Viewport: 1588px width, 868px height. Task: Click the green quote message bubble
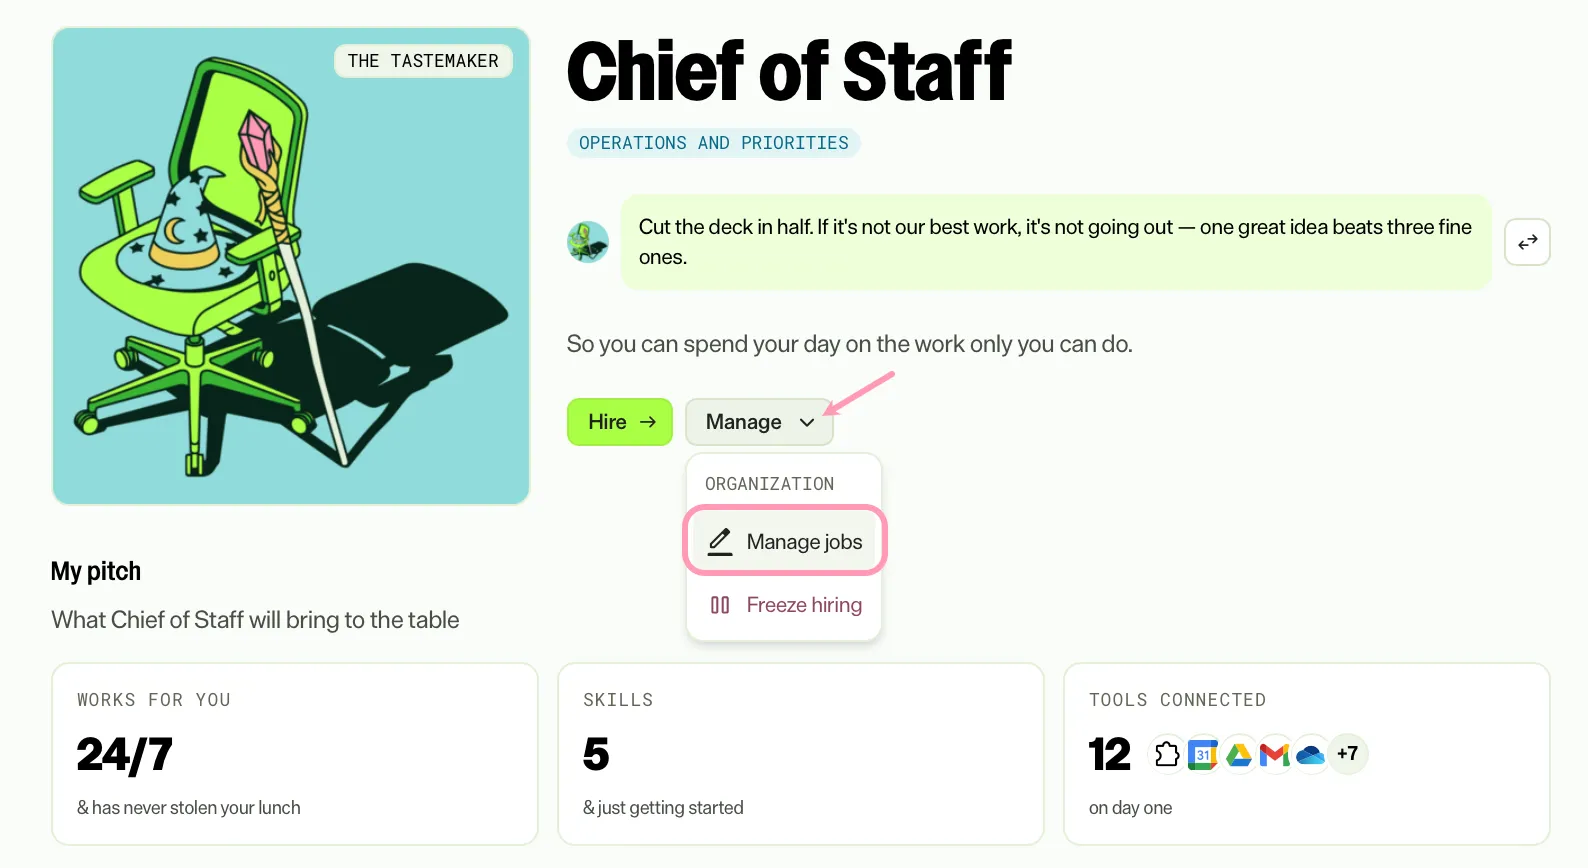1056,242
